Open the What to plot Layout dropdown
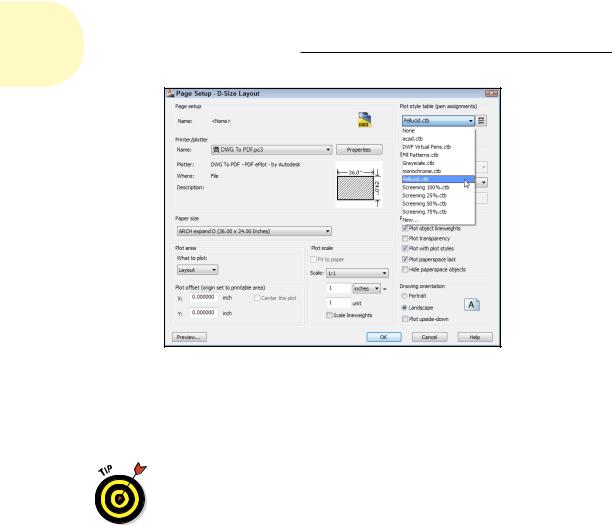 click(197, 270)
